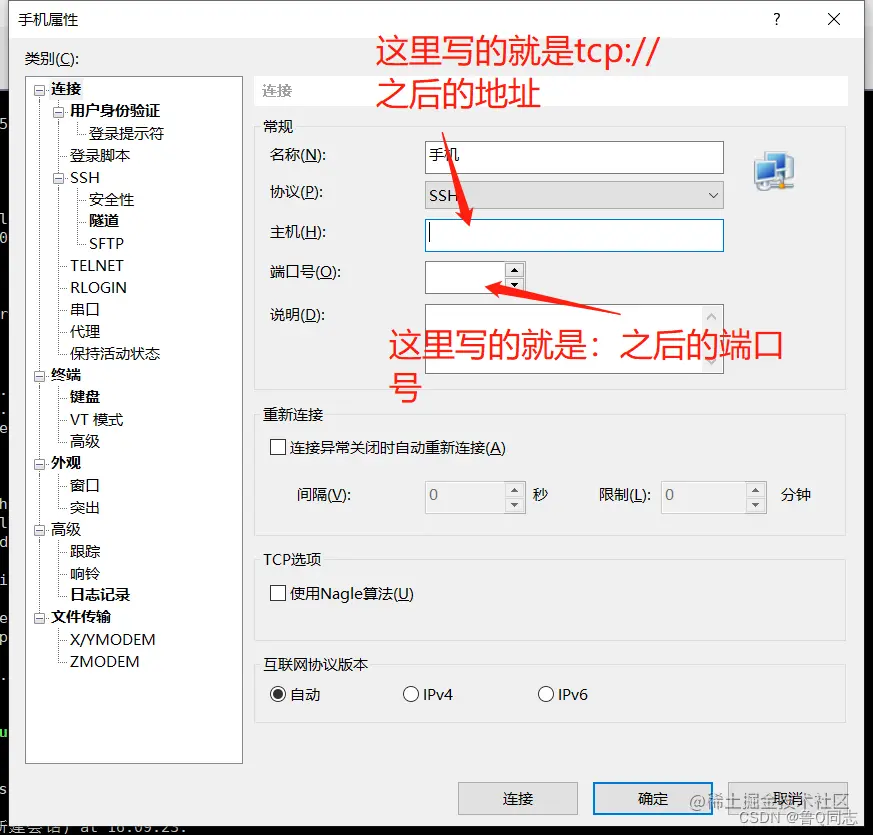
Task: Open the 键盘 keyboard settings page
Action: click(x=85, y=397)
